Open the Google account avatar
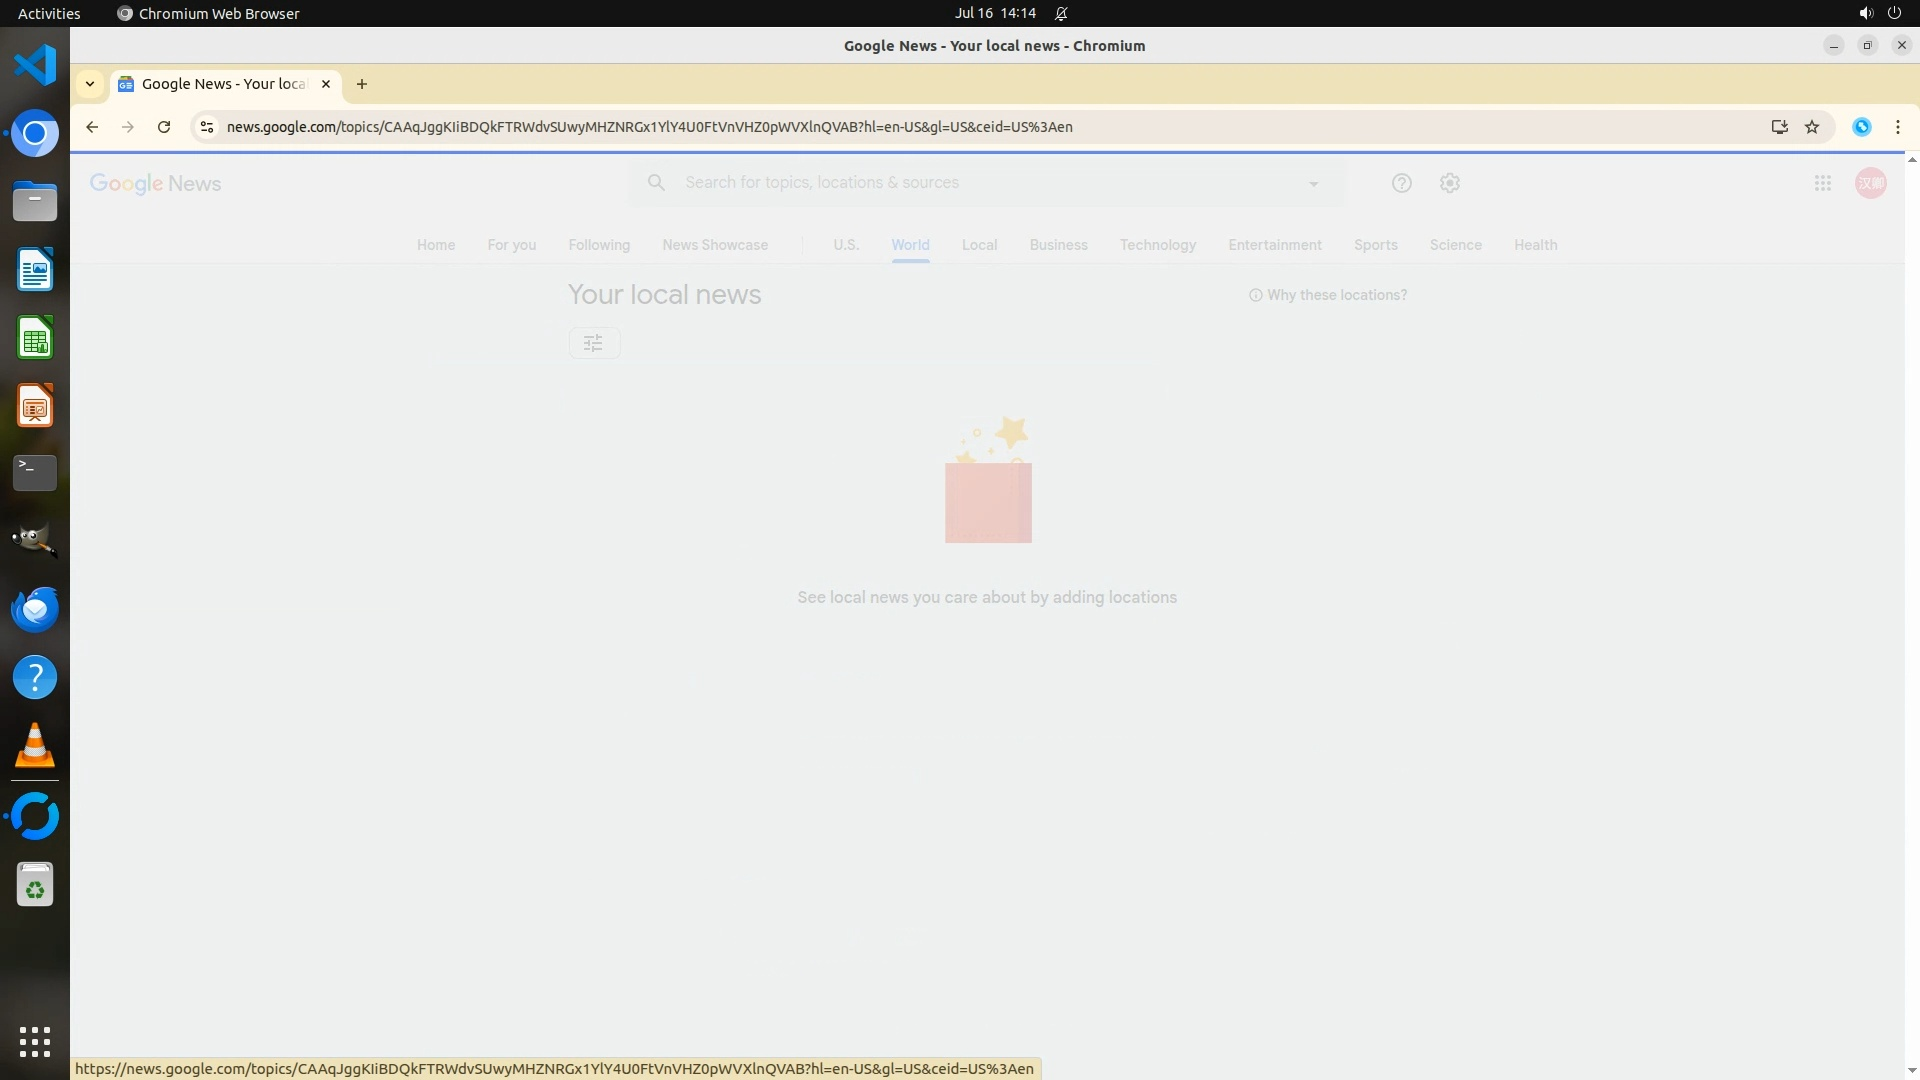Viewport: 1920px width, 1080px height. click(x=1871, y=183)
